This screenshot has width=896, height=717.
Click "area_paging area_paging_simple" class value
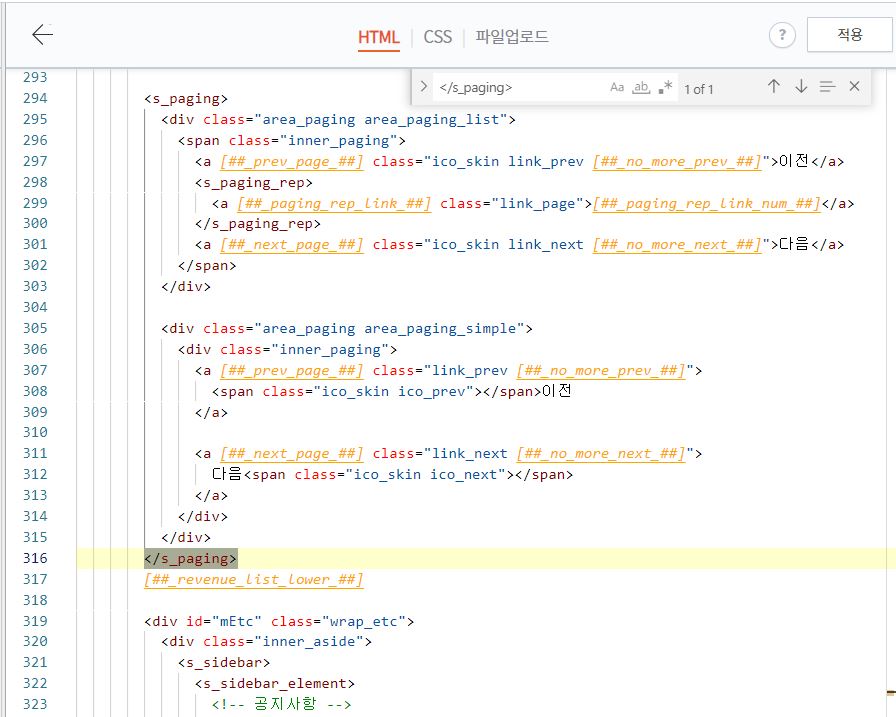tap(389, 329)
